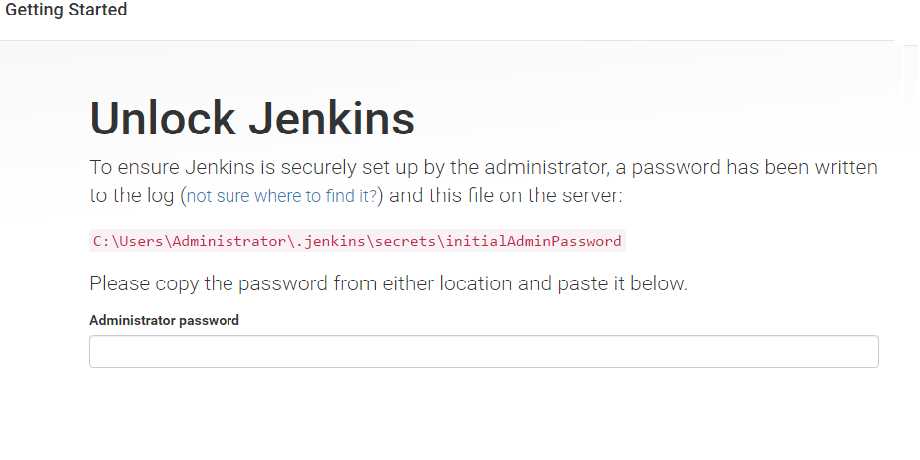
Task: Click 'Administrator' in the red file path
Action: pos(234,241)
